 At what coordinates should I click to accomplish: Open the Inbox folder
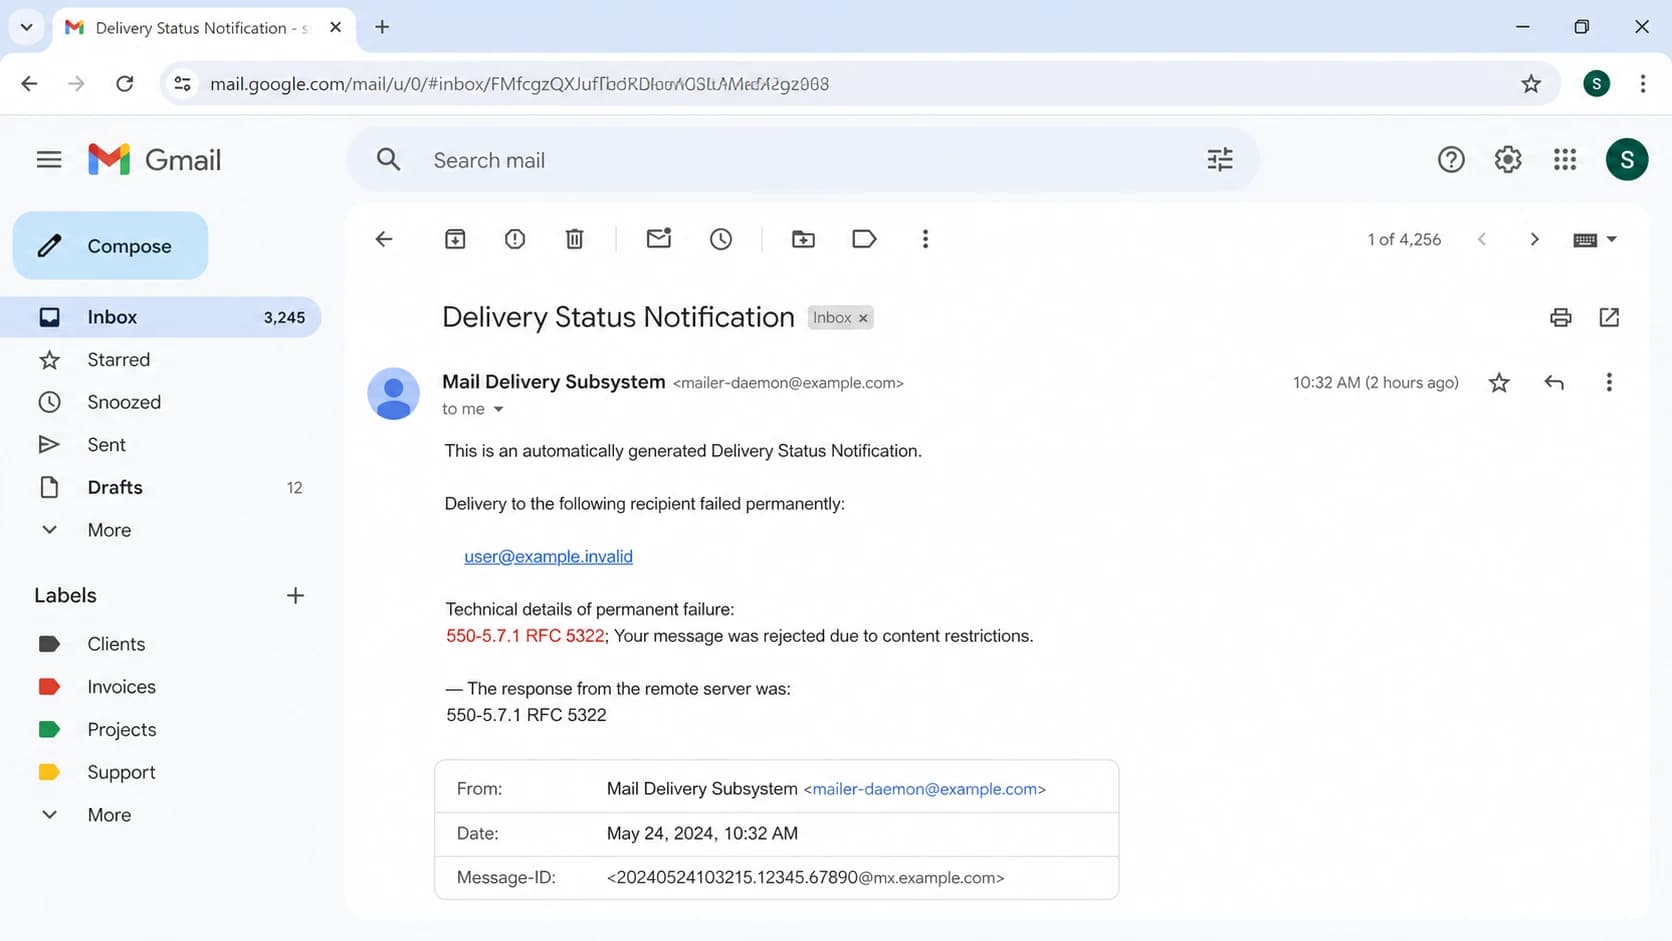(160, 317)
